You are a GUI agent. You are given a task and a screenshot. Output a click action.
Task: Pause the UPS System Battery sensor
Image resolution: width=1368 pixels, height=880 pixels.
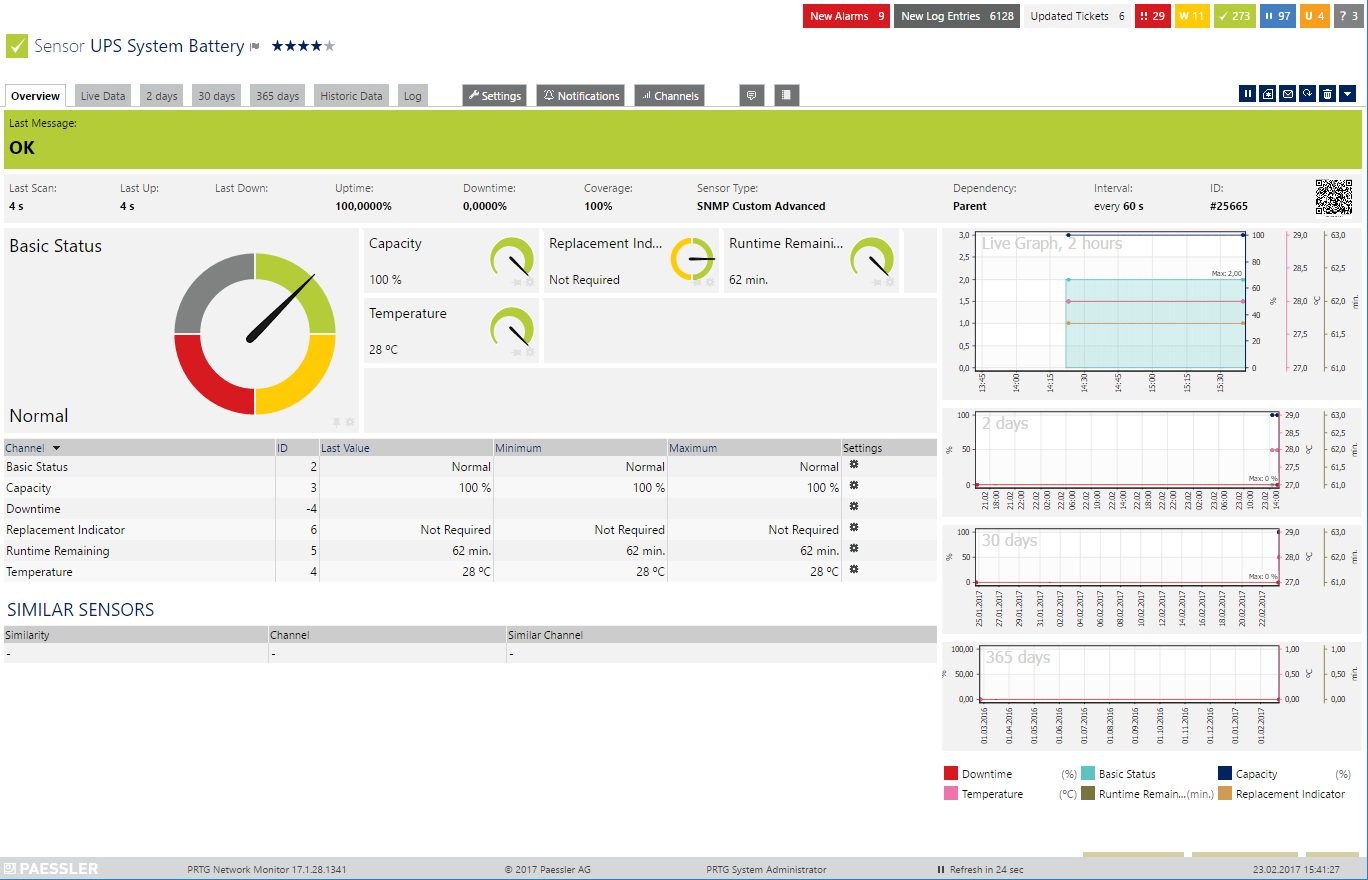click(x=1247, y=93)
